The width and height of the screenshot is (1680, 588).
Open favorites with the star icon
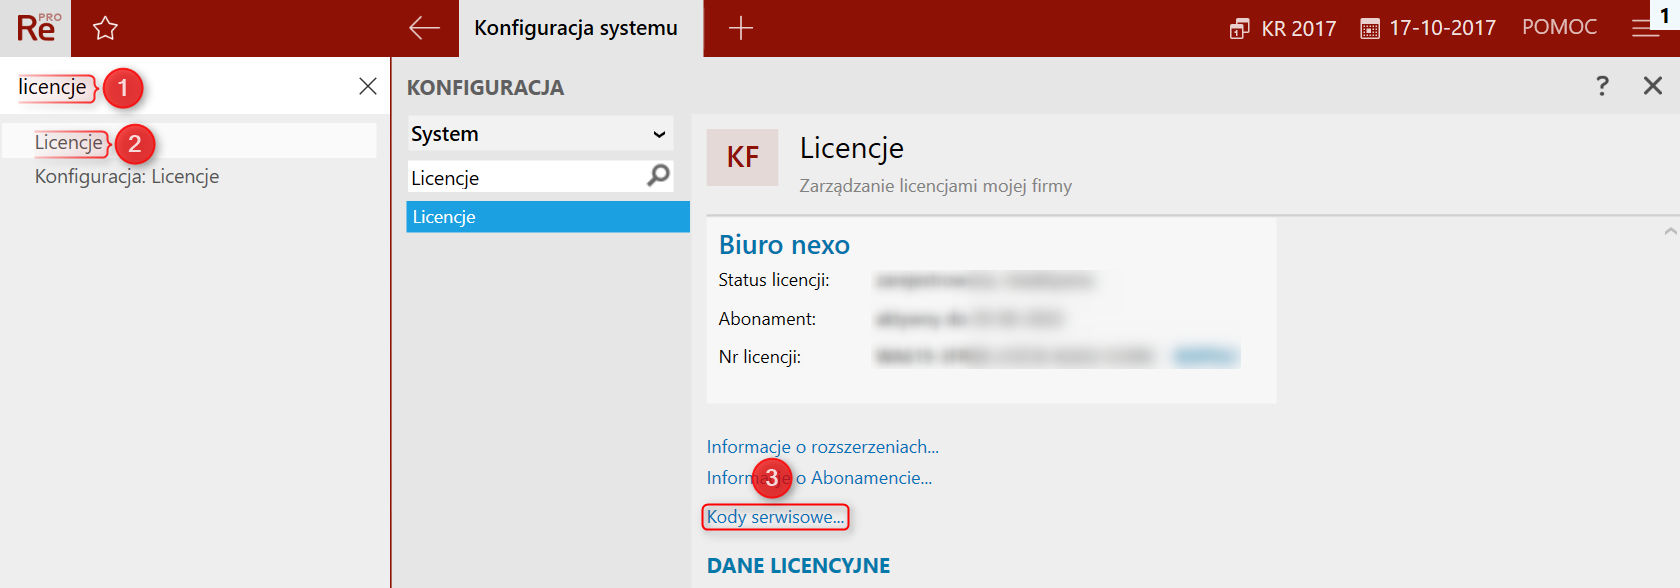pos(105,28)
